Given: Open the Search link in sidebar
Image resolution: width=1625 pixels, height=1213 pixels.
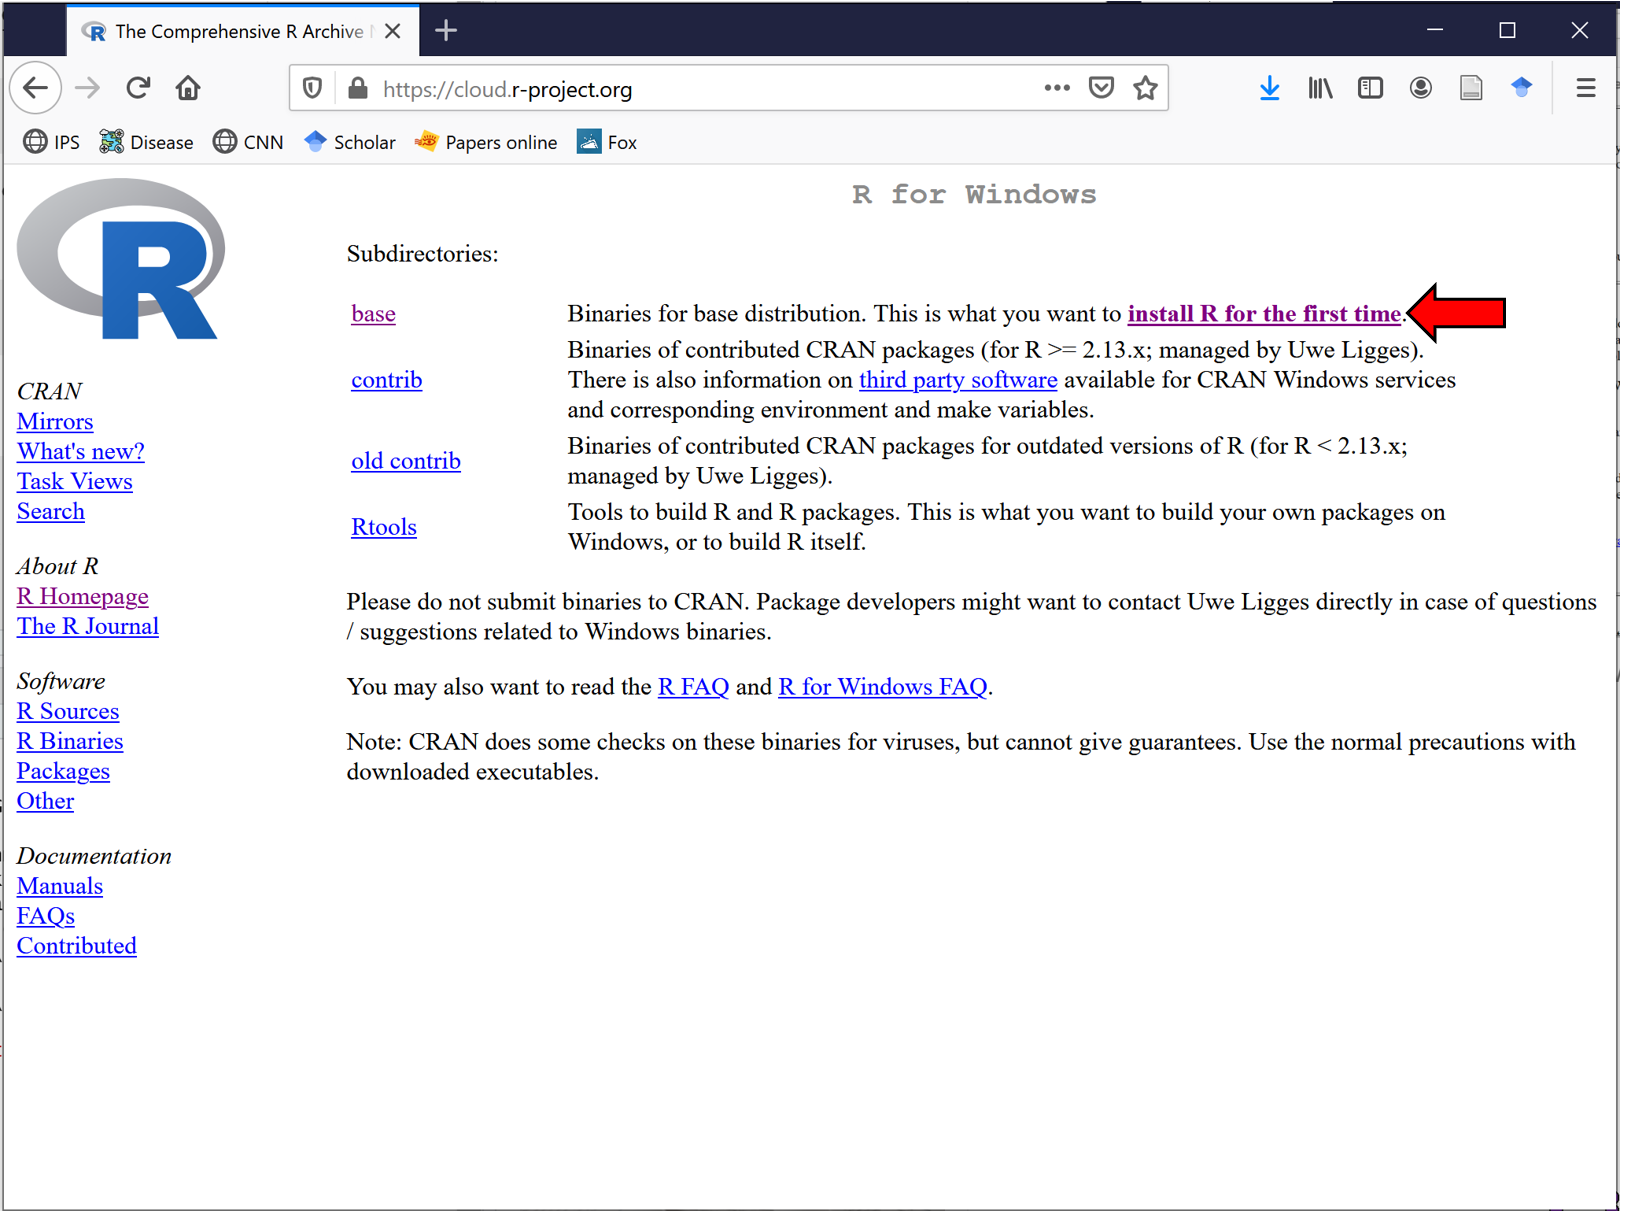Looking at the screenshot, I should point(51,512).
